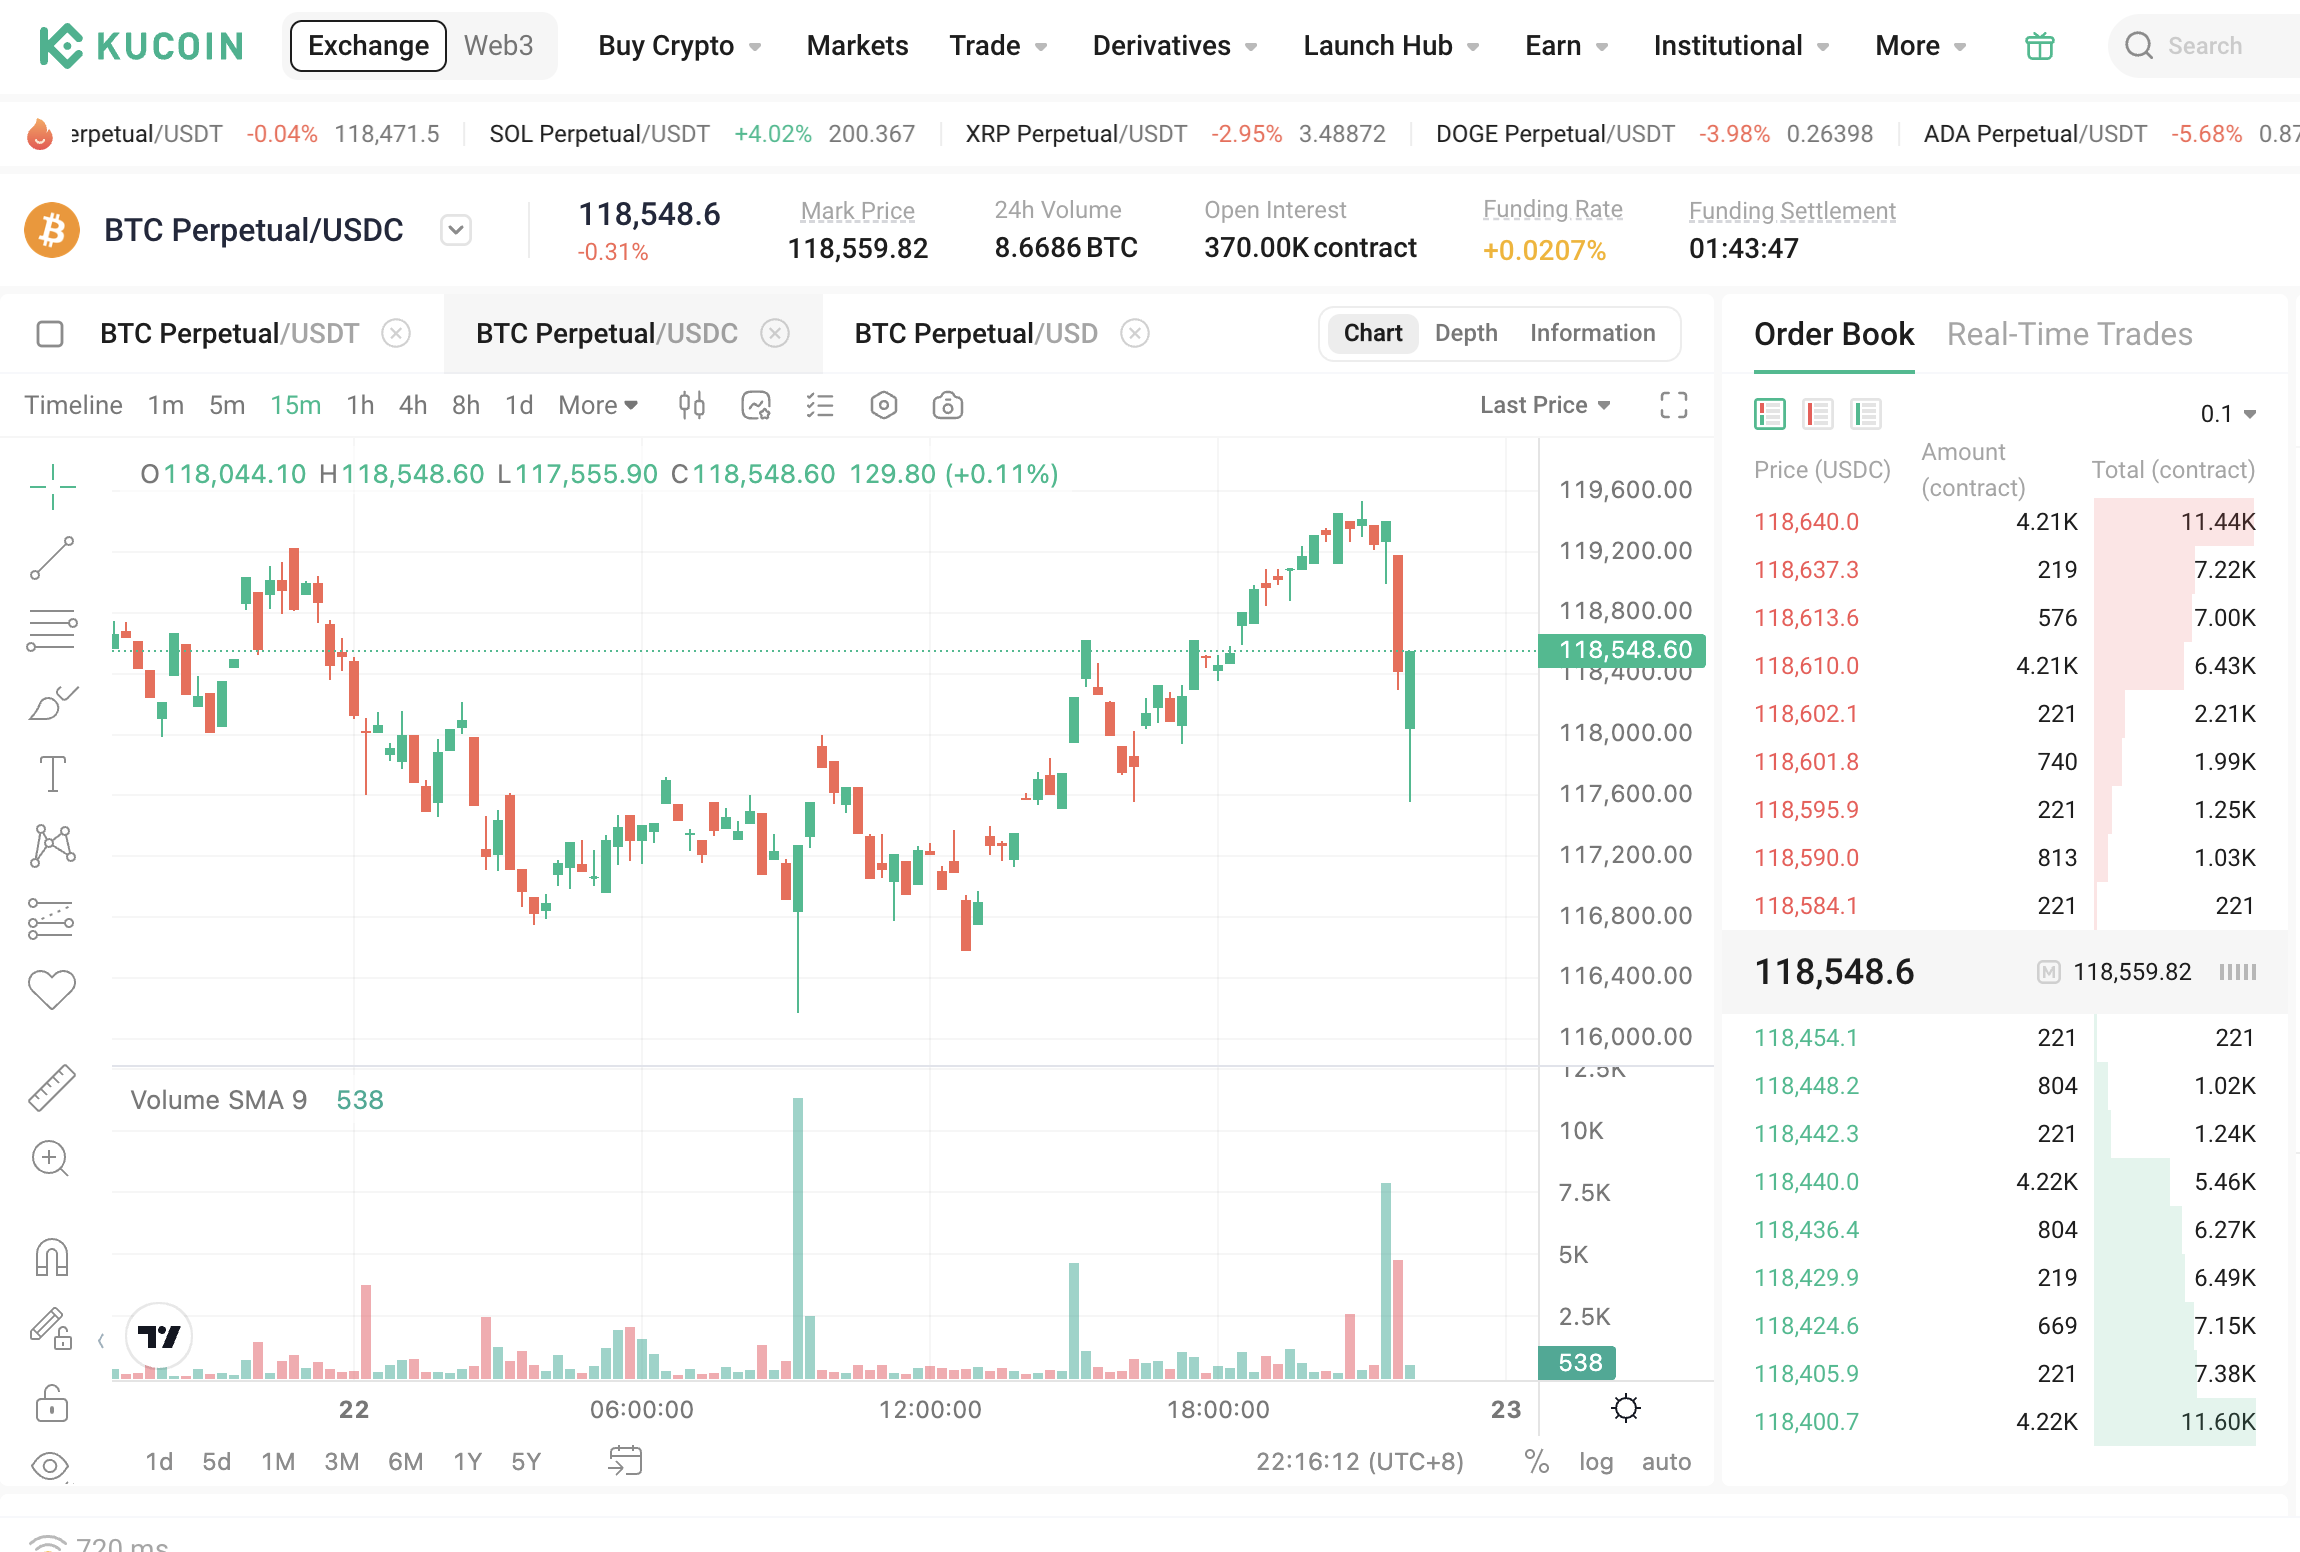
Task: Open the Markets page link
Action: pyautogui.click(x=857, y=46)
